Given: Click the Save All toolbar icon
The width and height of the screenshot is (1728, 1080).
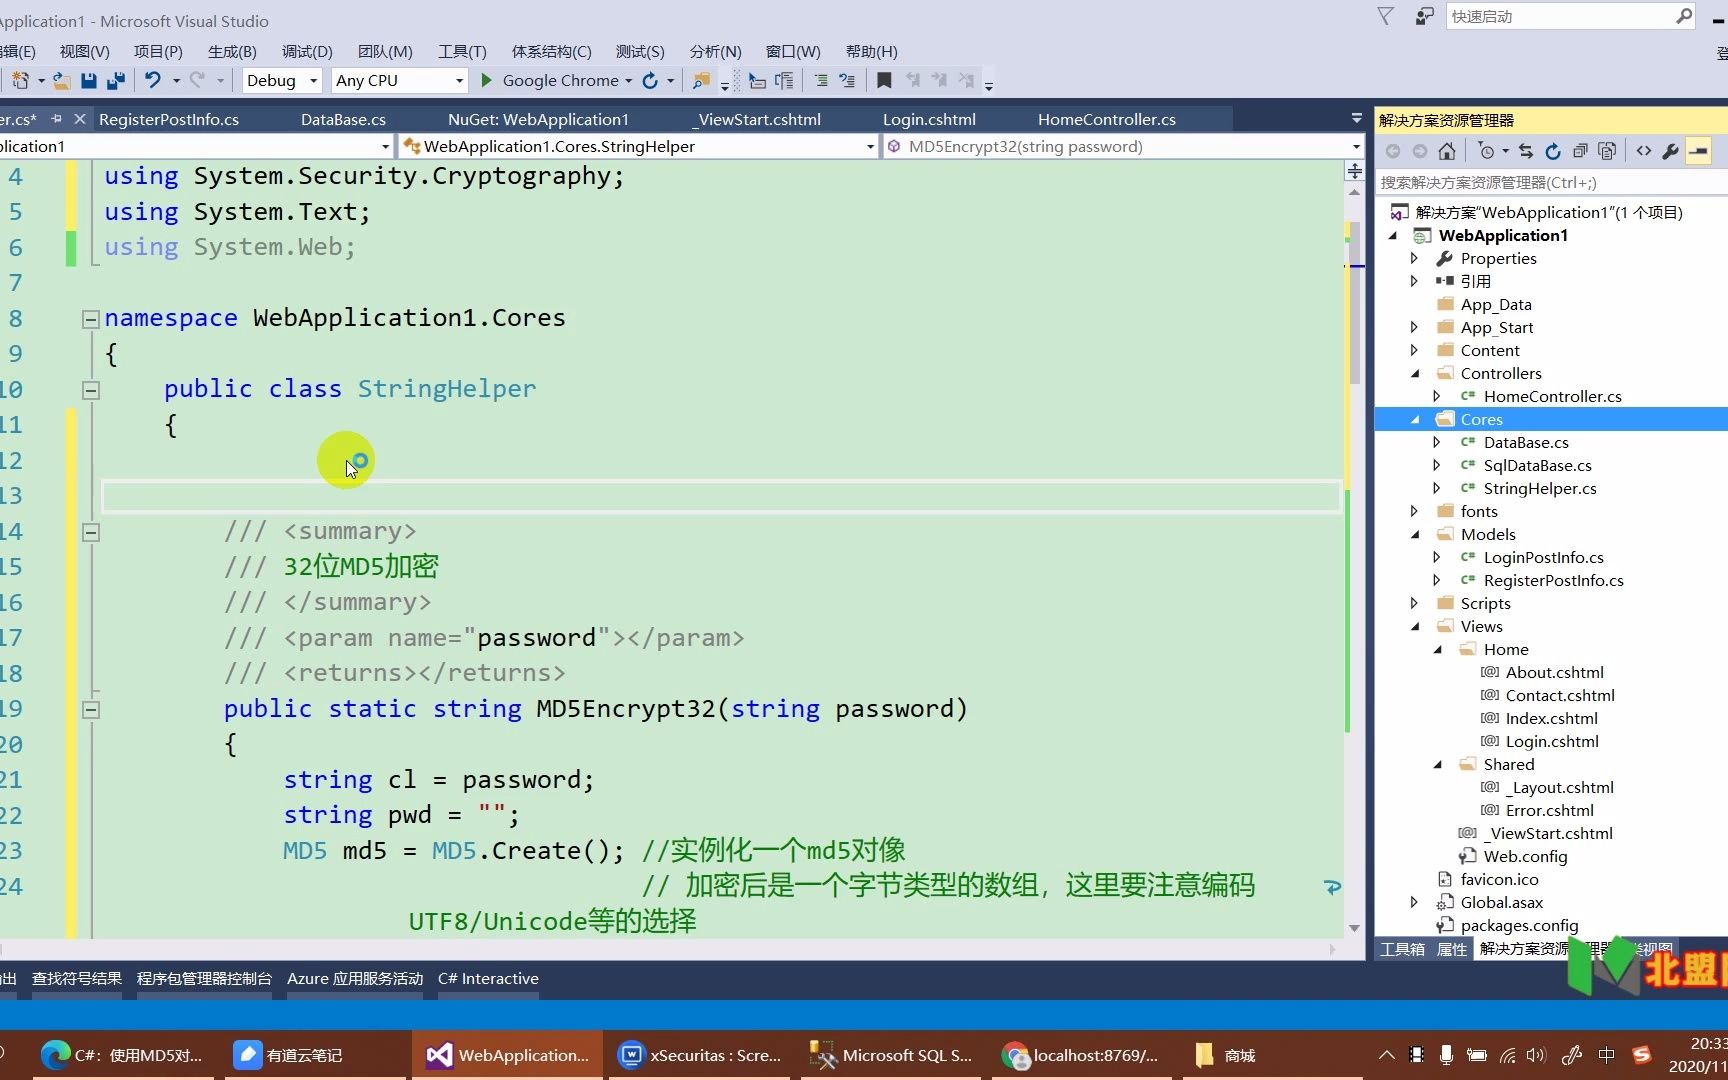Looking at the screenshot, I should click(x=116, y=80).
